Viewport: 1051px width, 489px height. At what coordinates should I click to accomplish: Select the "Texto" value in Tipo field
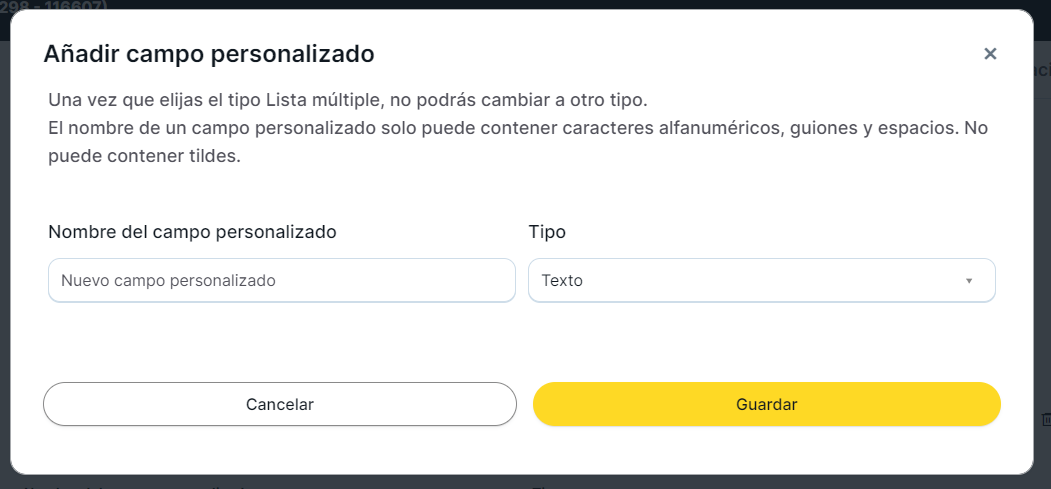click(x=562, y=281)
